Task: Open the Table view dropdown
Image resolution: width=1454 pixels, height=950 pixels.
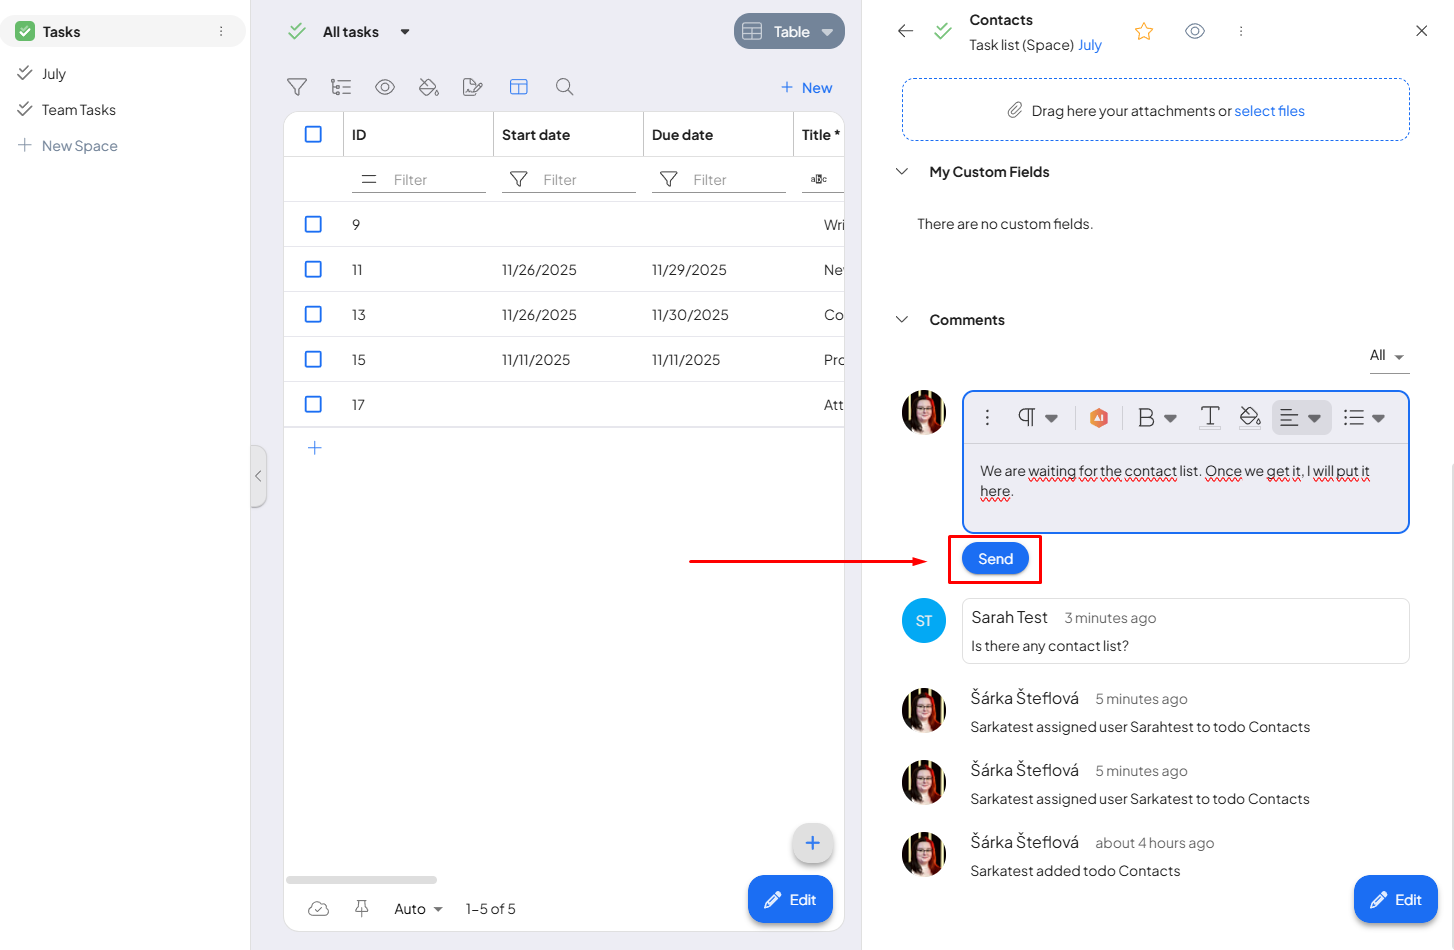Action: 789,32
